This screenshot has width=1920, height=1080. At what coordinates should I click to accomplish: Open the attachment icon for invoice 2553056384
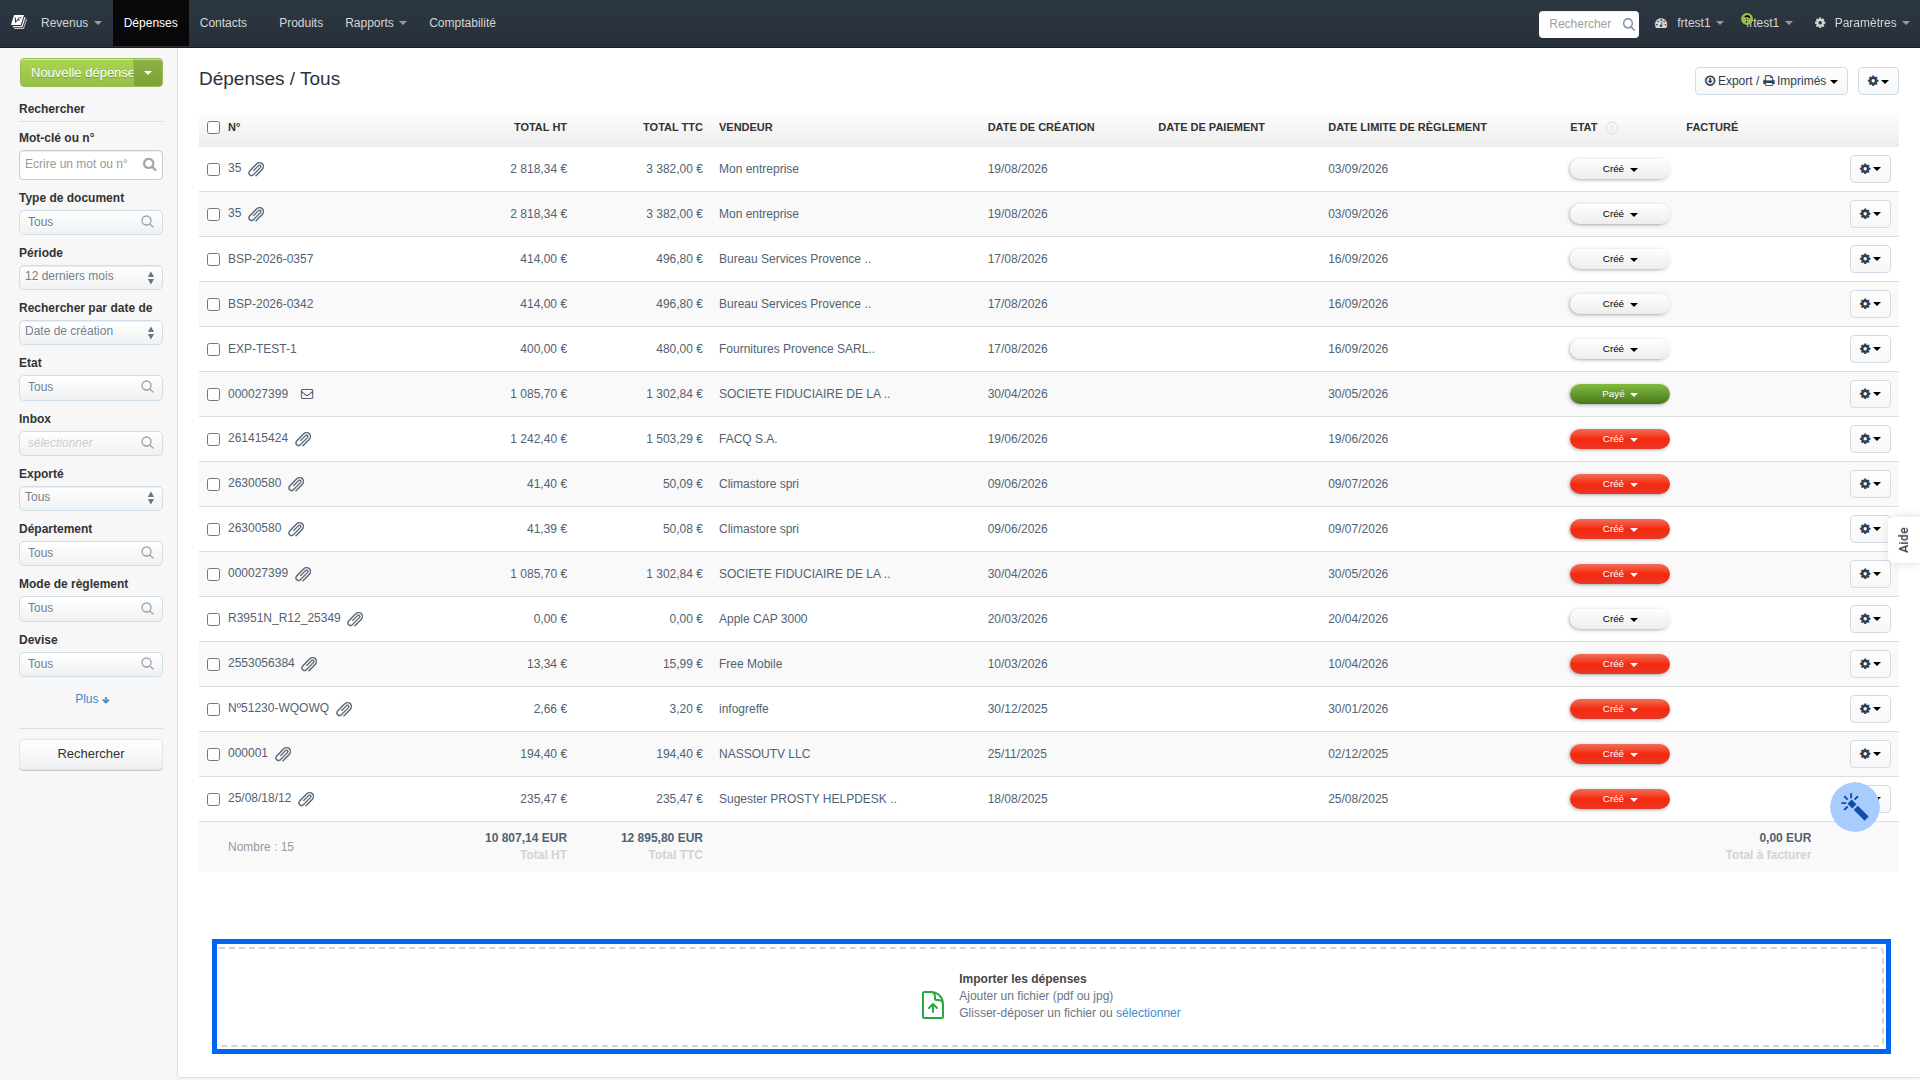coord(310,664)
